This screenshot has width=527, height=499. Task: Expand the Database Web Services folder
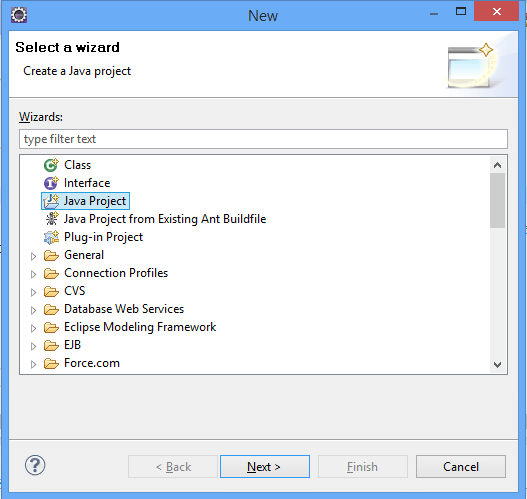coord(33,310)
